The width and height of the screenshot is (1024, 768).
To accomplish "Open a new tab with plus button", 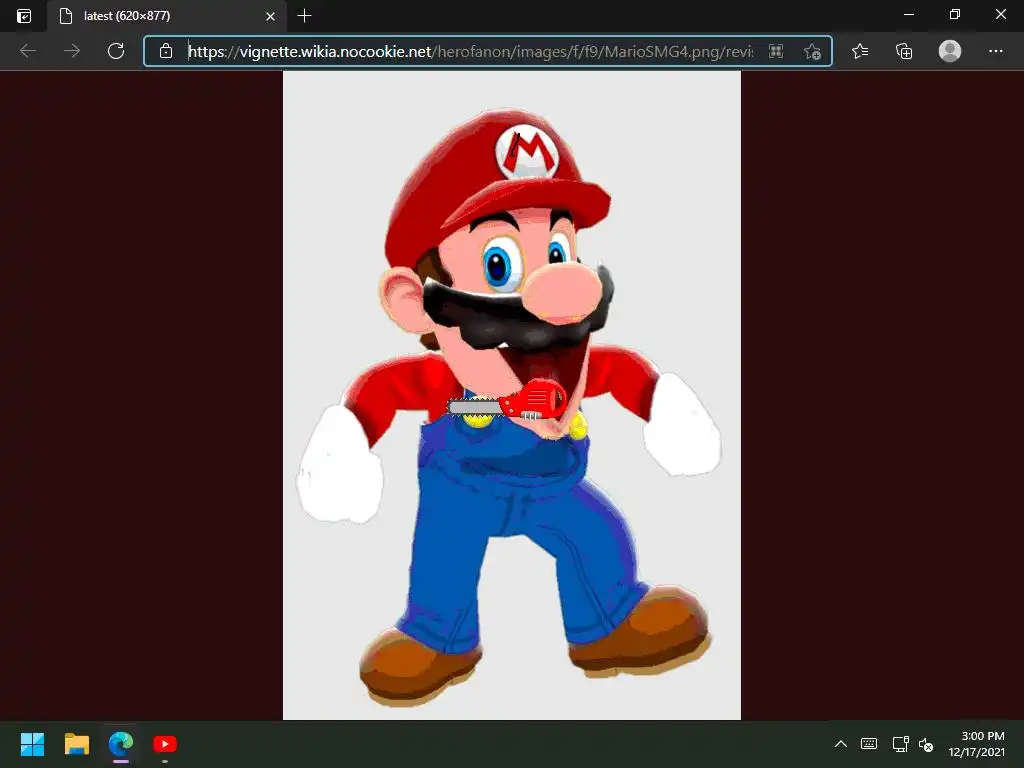I will (304, 16).
